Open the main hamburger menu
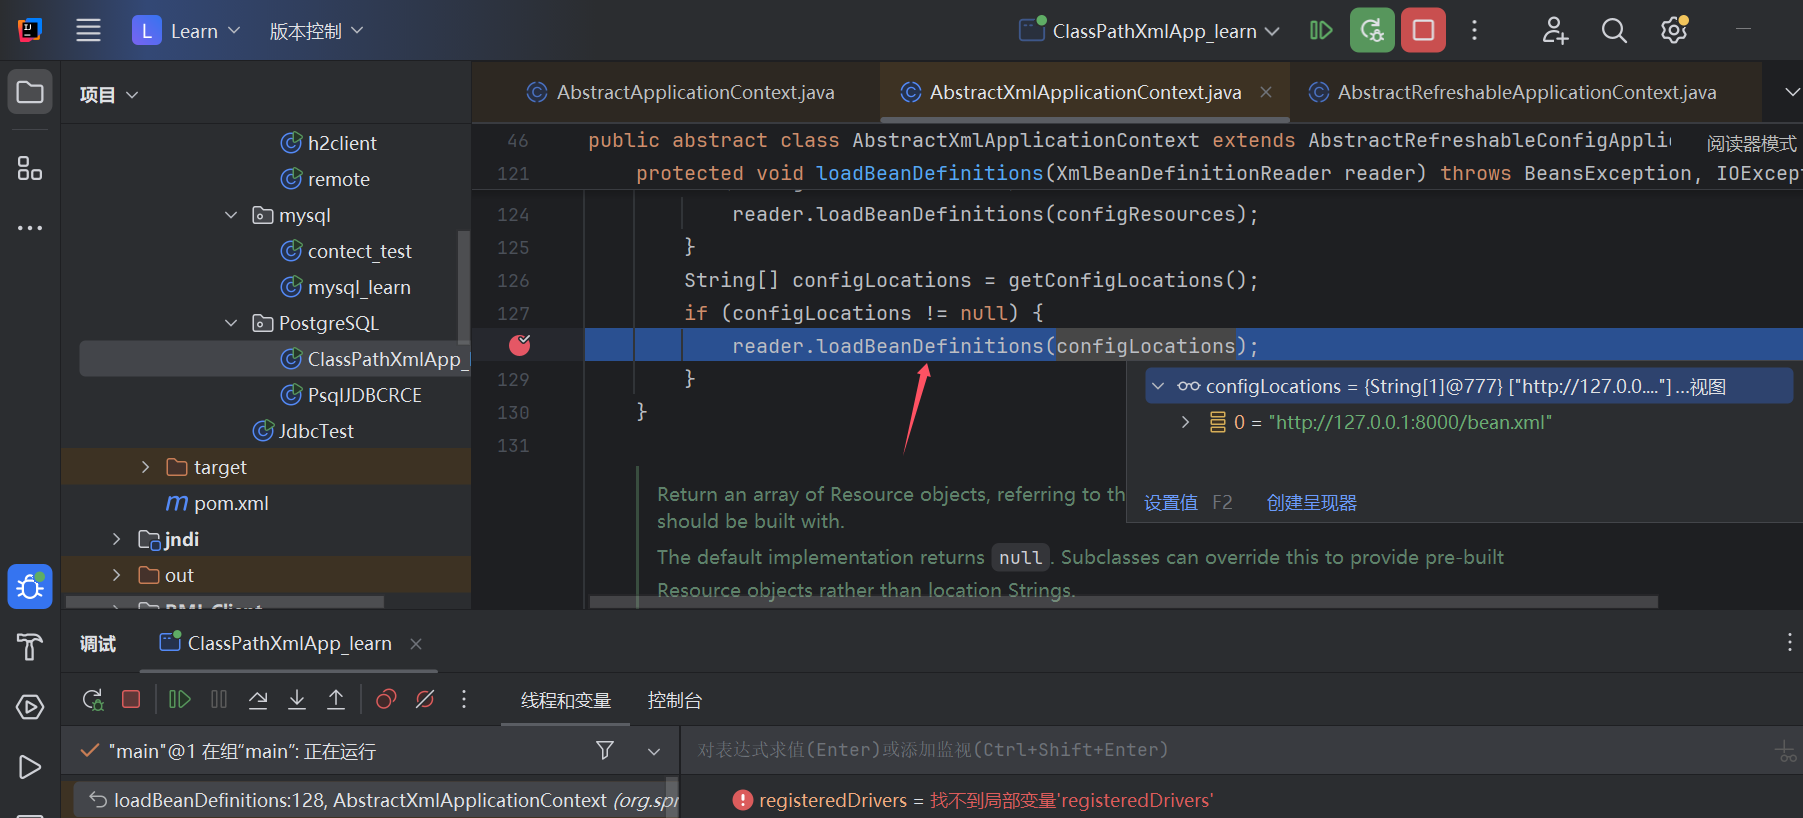The image size is (1803, 818). 88,30
